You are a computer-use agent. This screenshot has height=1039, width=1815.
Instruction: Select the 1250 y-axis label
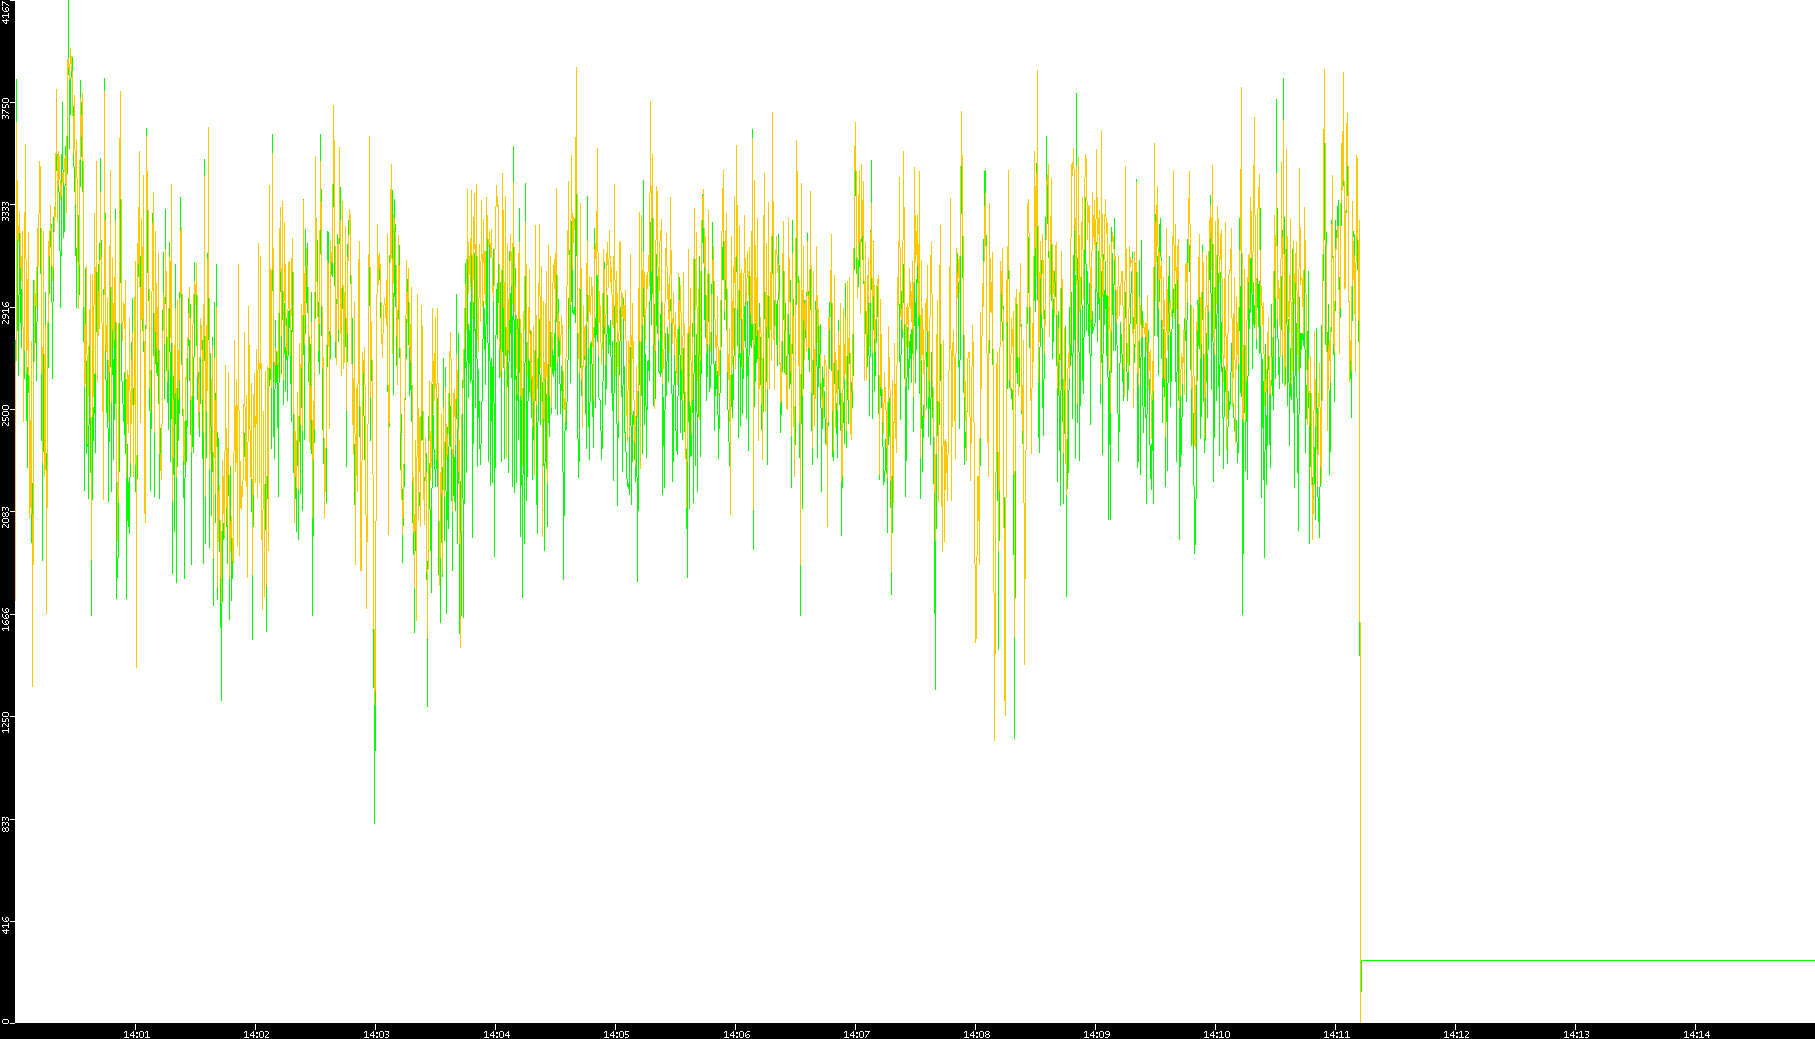coord(7,722)
